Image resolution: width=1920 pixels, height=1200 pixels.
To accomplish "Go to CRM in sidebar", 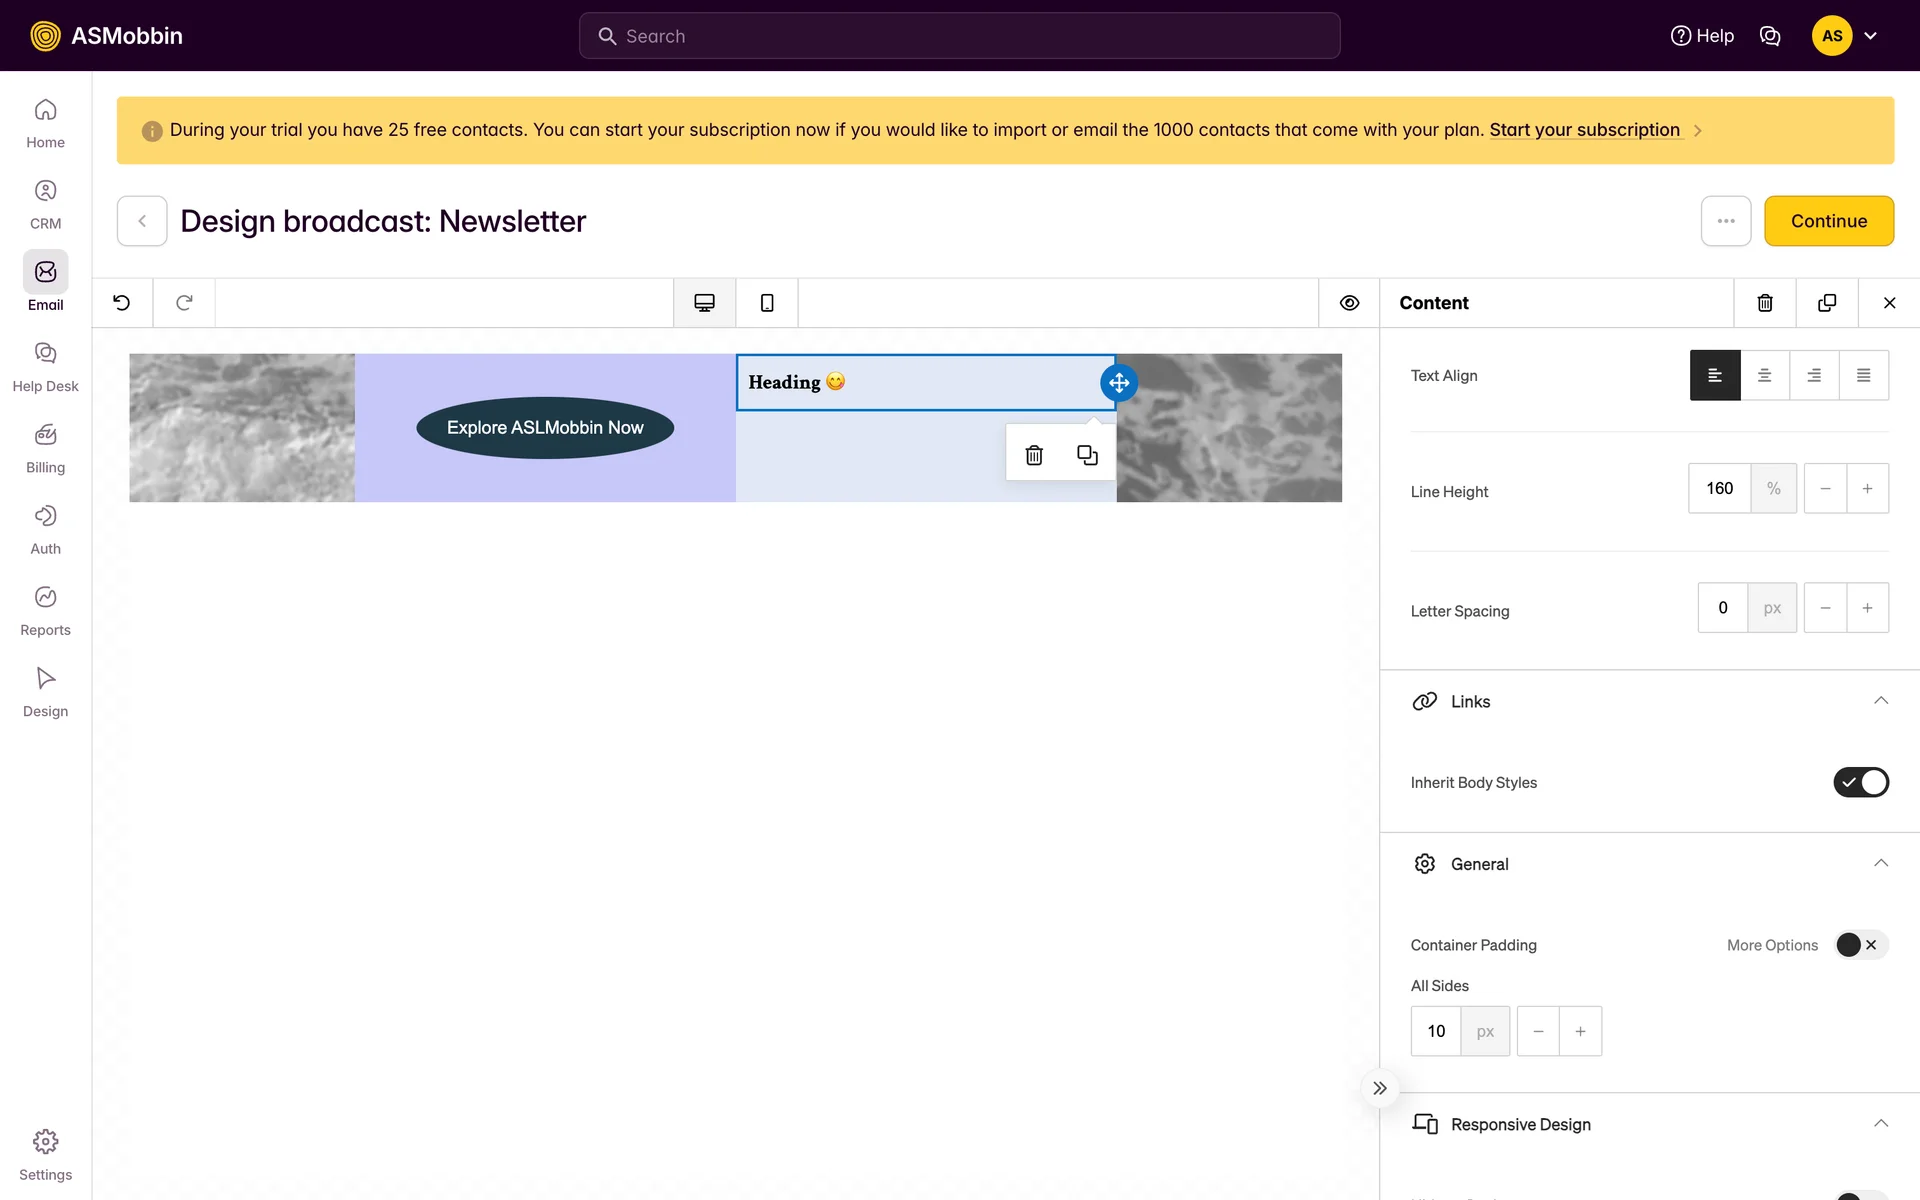I will point(45,204).
